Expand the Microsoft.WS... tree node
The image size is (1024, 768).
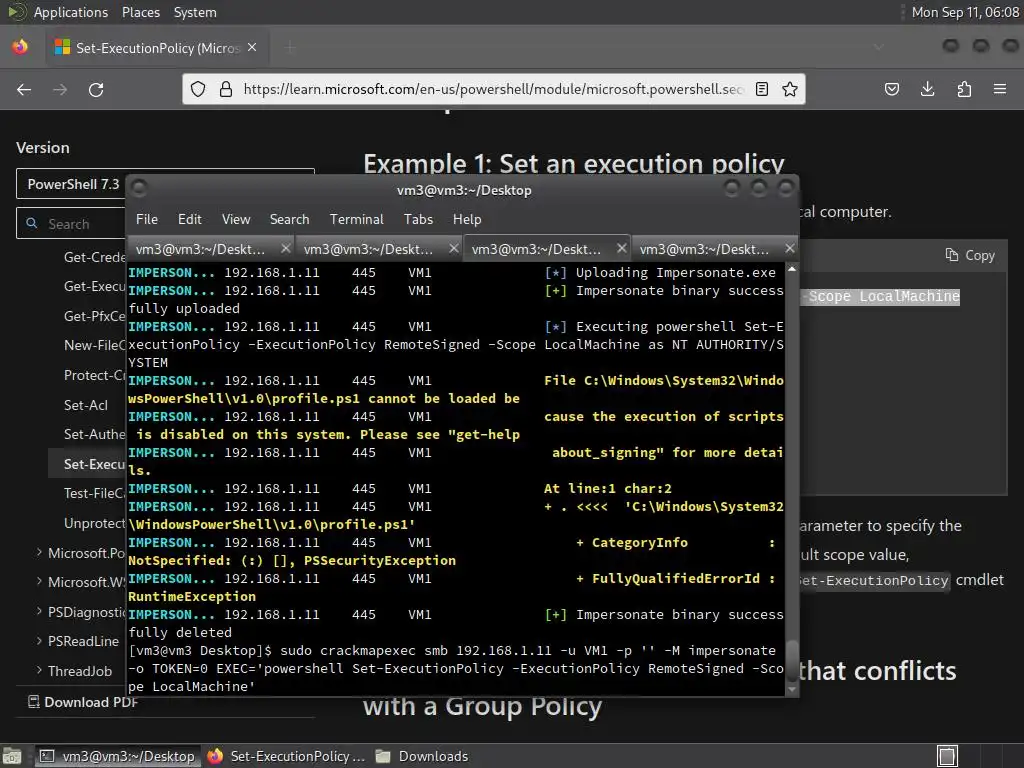(39, 581)
